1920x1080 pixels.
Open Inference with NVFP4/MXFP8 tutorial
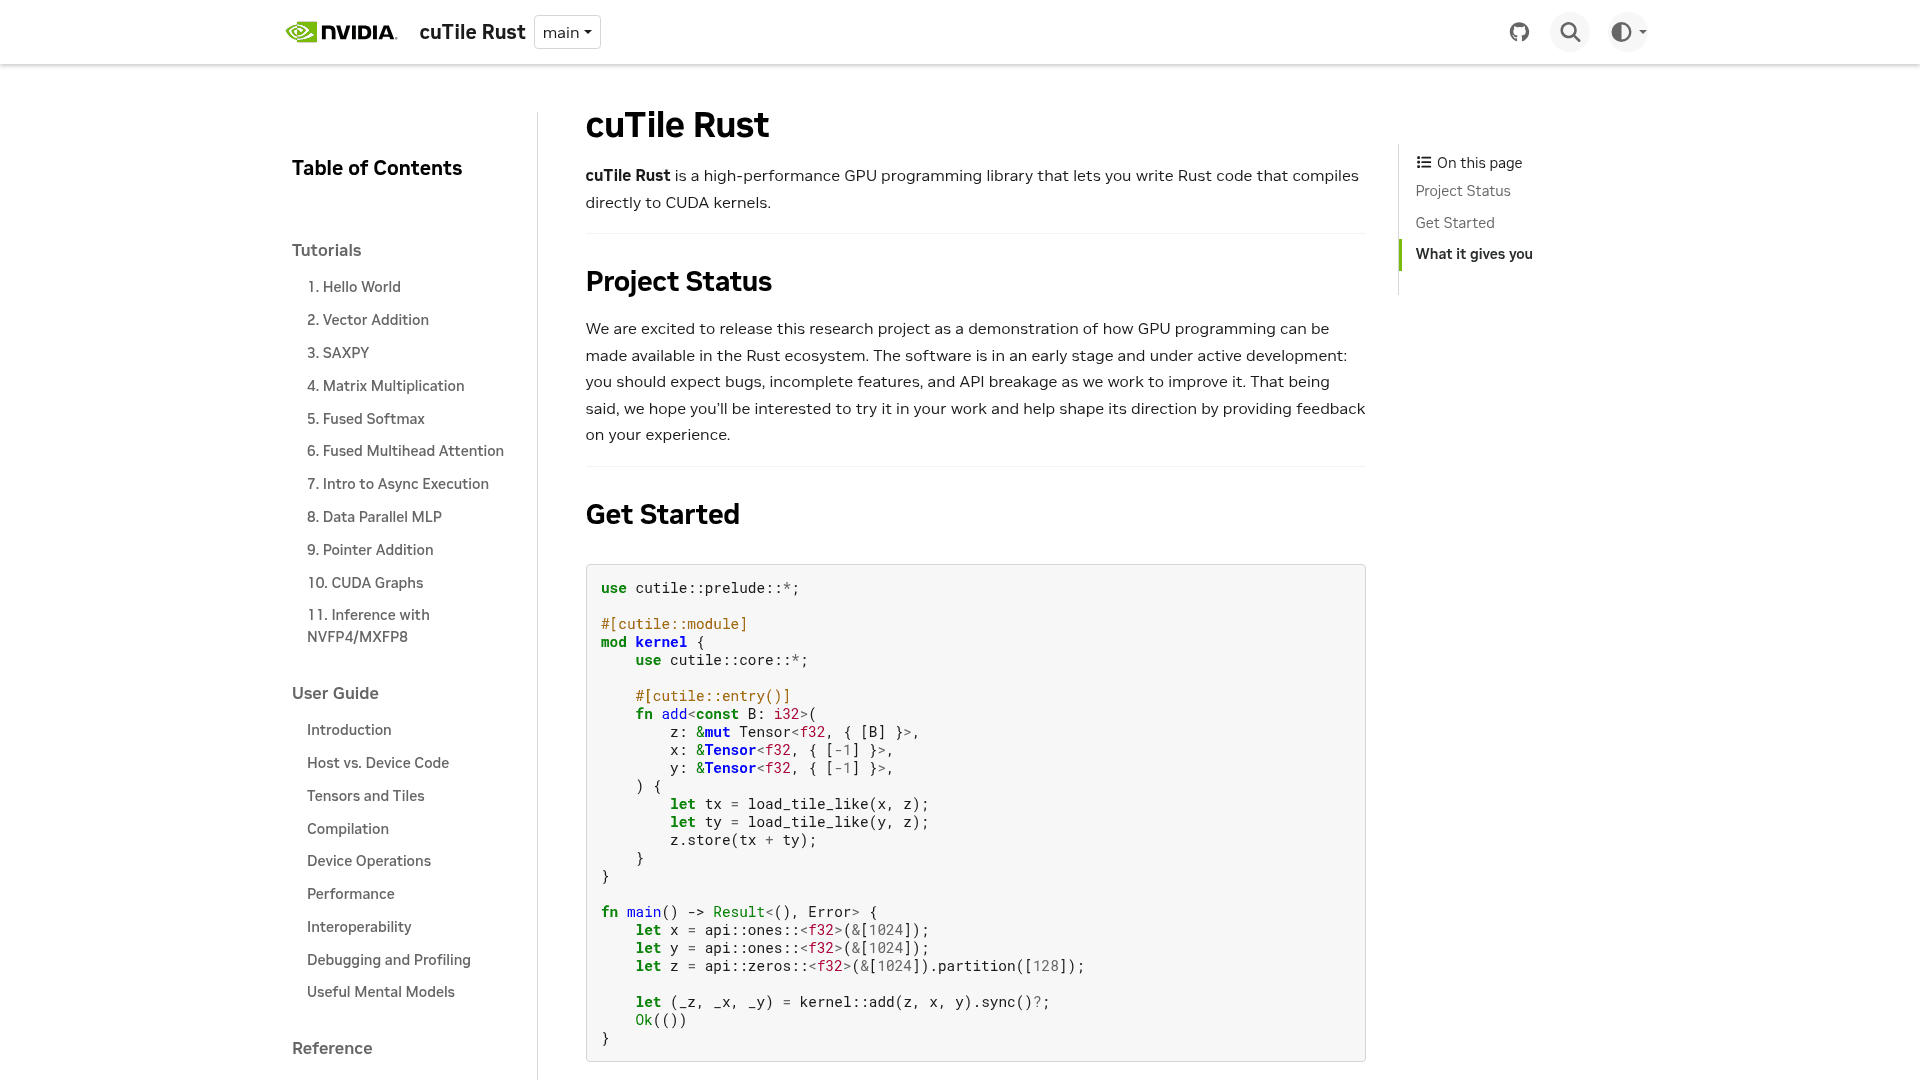tap(368, 626)
